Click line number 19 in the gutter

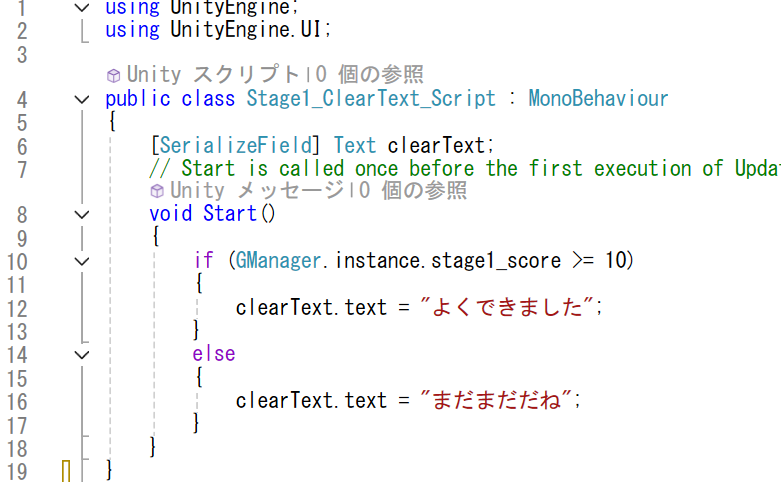coord(16,472)
